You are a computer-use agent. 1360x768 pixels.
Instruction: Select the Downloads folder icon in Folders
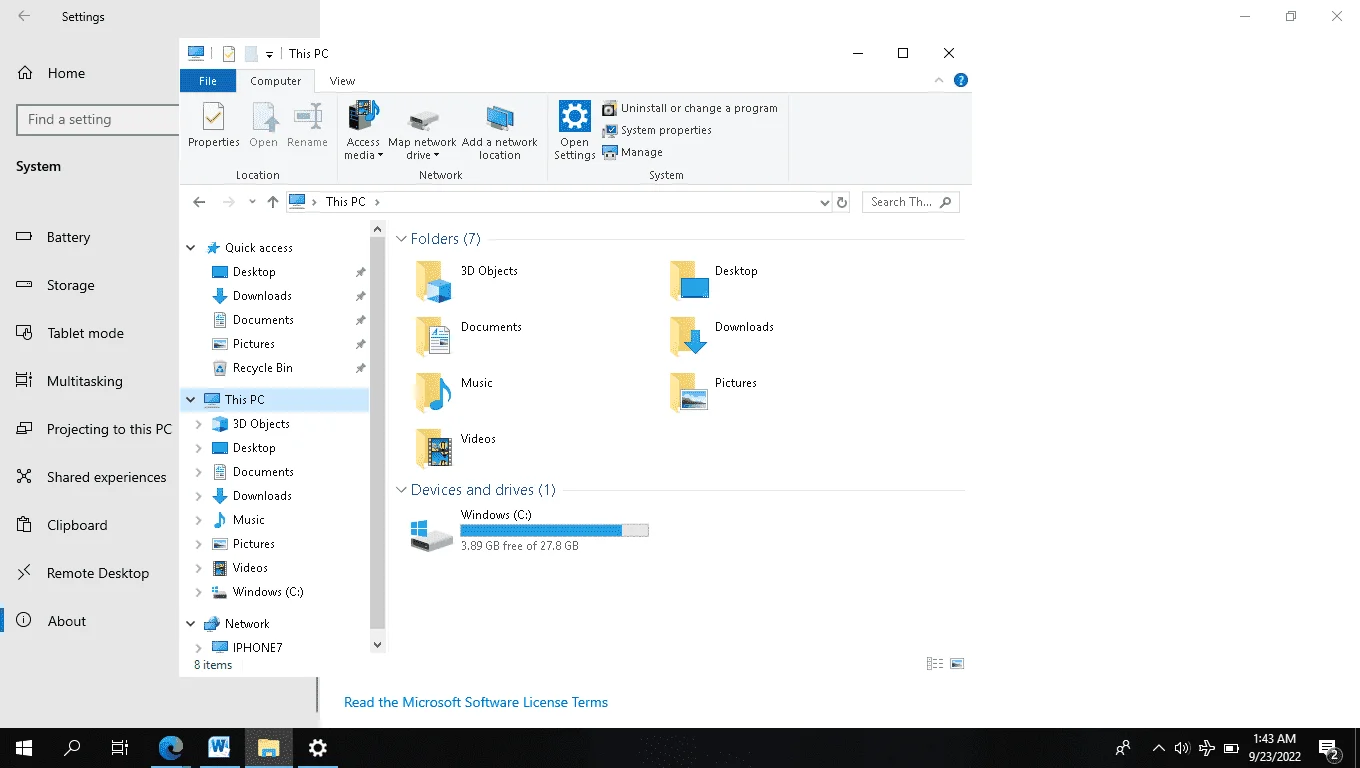click(x=689, y=337)
